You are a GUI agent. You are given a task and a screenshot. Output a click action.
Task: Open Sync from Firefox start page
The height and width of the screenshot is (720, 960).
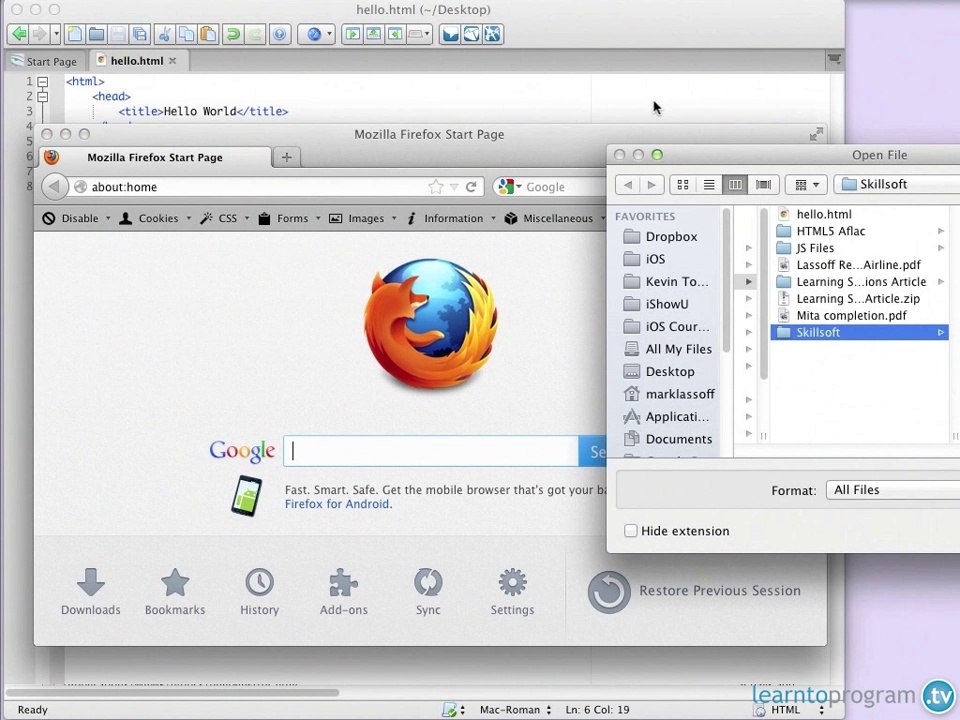pos(428,591)
